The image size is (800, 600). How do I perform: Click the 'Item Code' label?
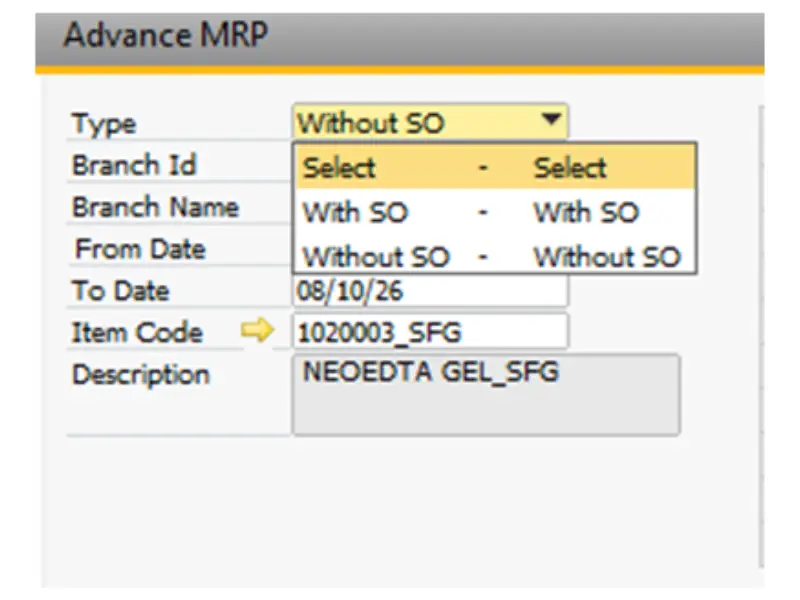137,333
